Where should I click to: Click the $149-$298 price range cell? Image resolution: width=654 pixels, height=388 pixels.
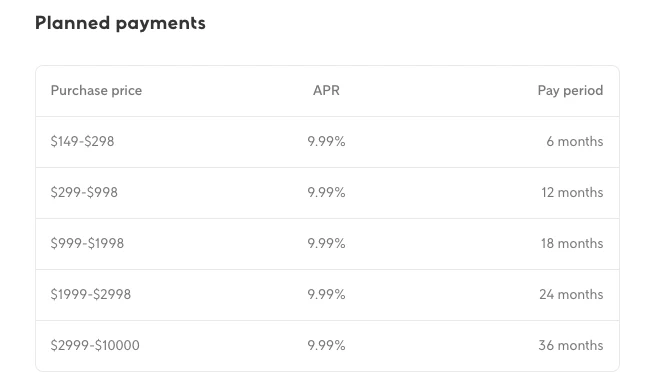coord(82,141)
